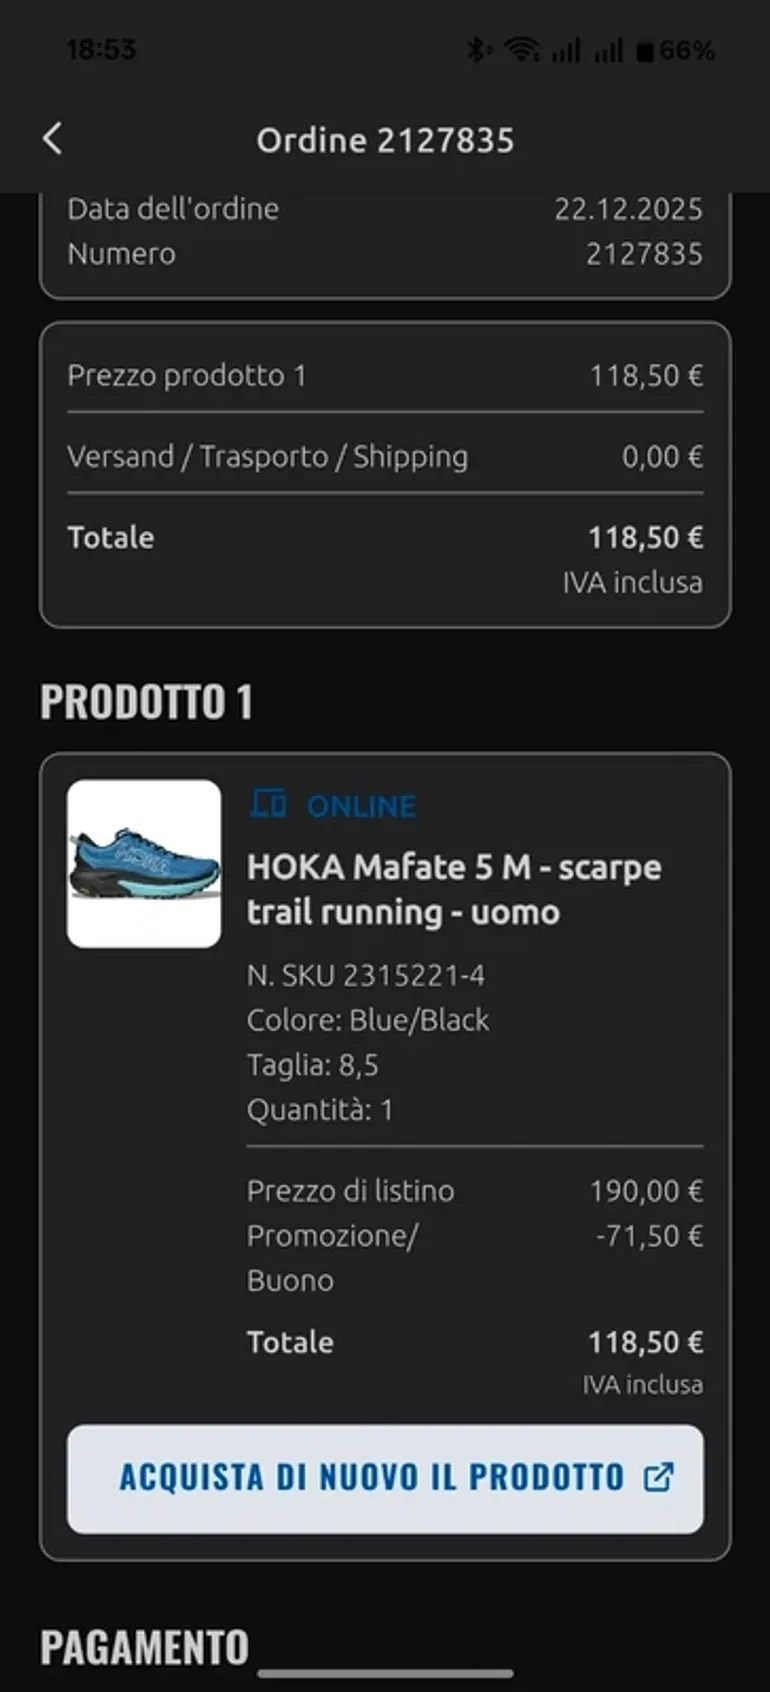Click the external link icon on repurchase button
This screenshot has width=770, height=1692.
658,1477
